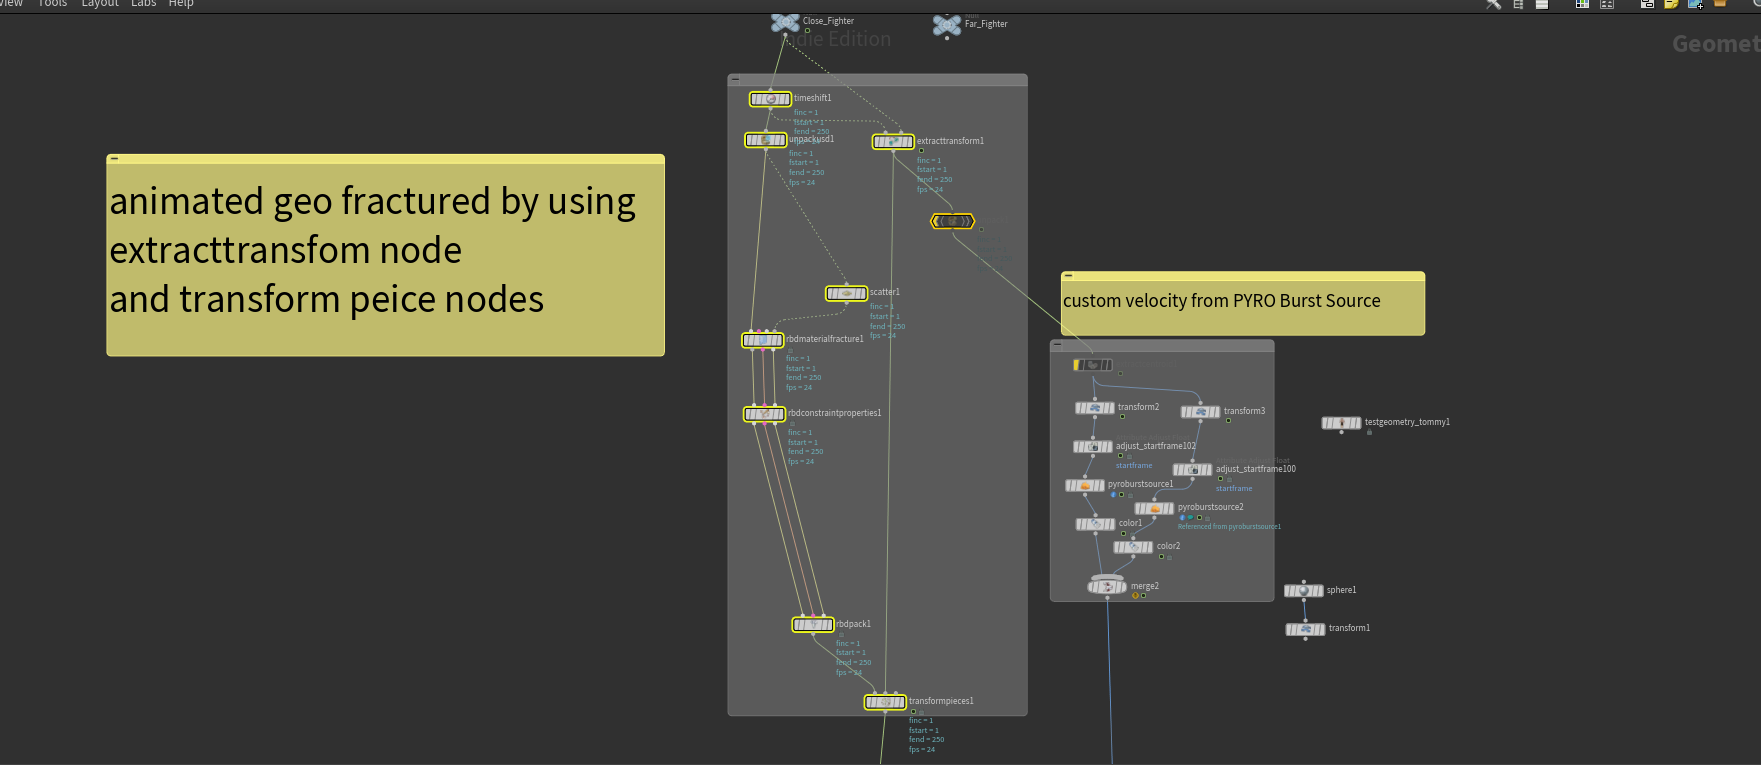Collapse the fracture network box
The height and width of the screenshot is (765, 1761).
(735, 78)
